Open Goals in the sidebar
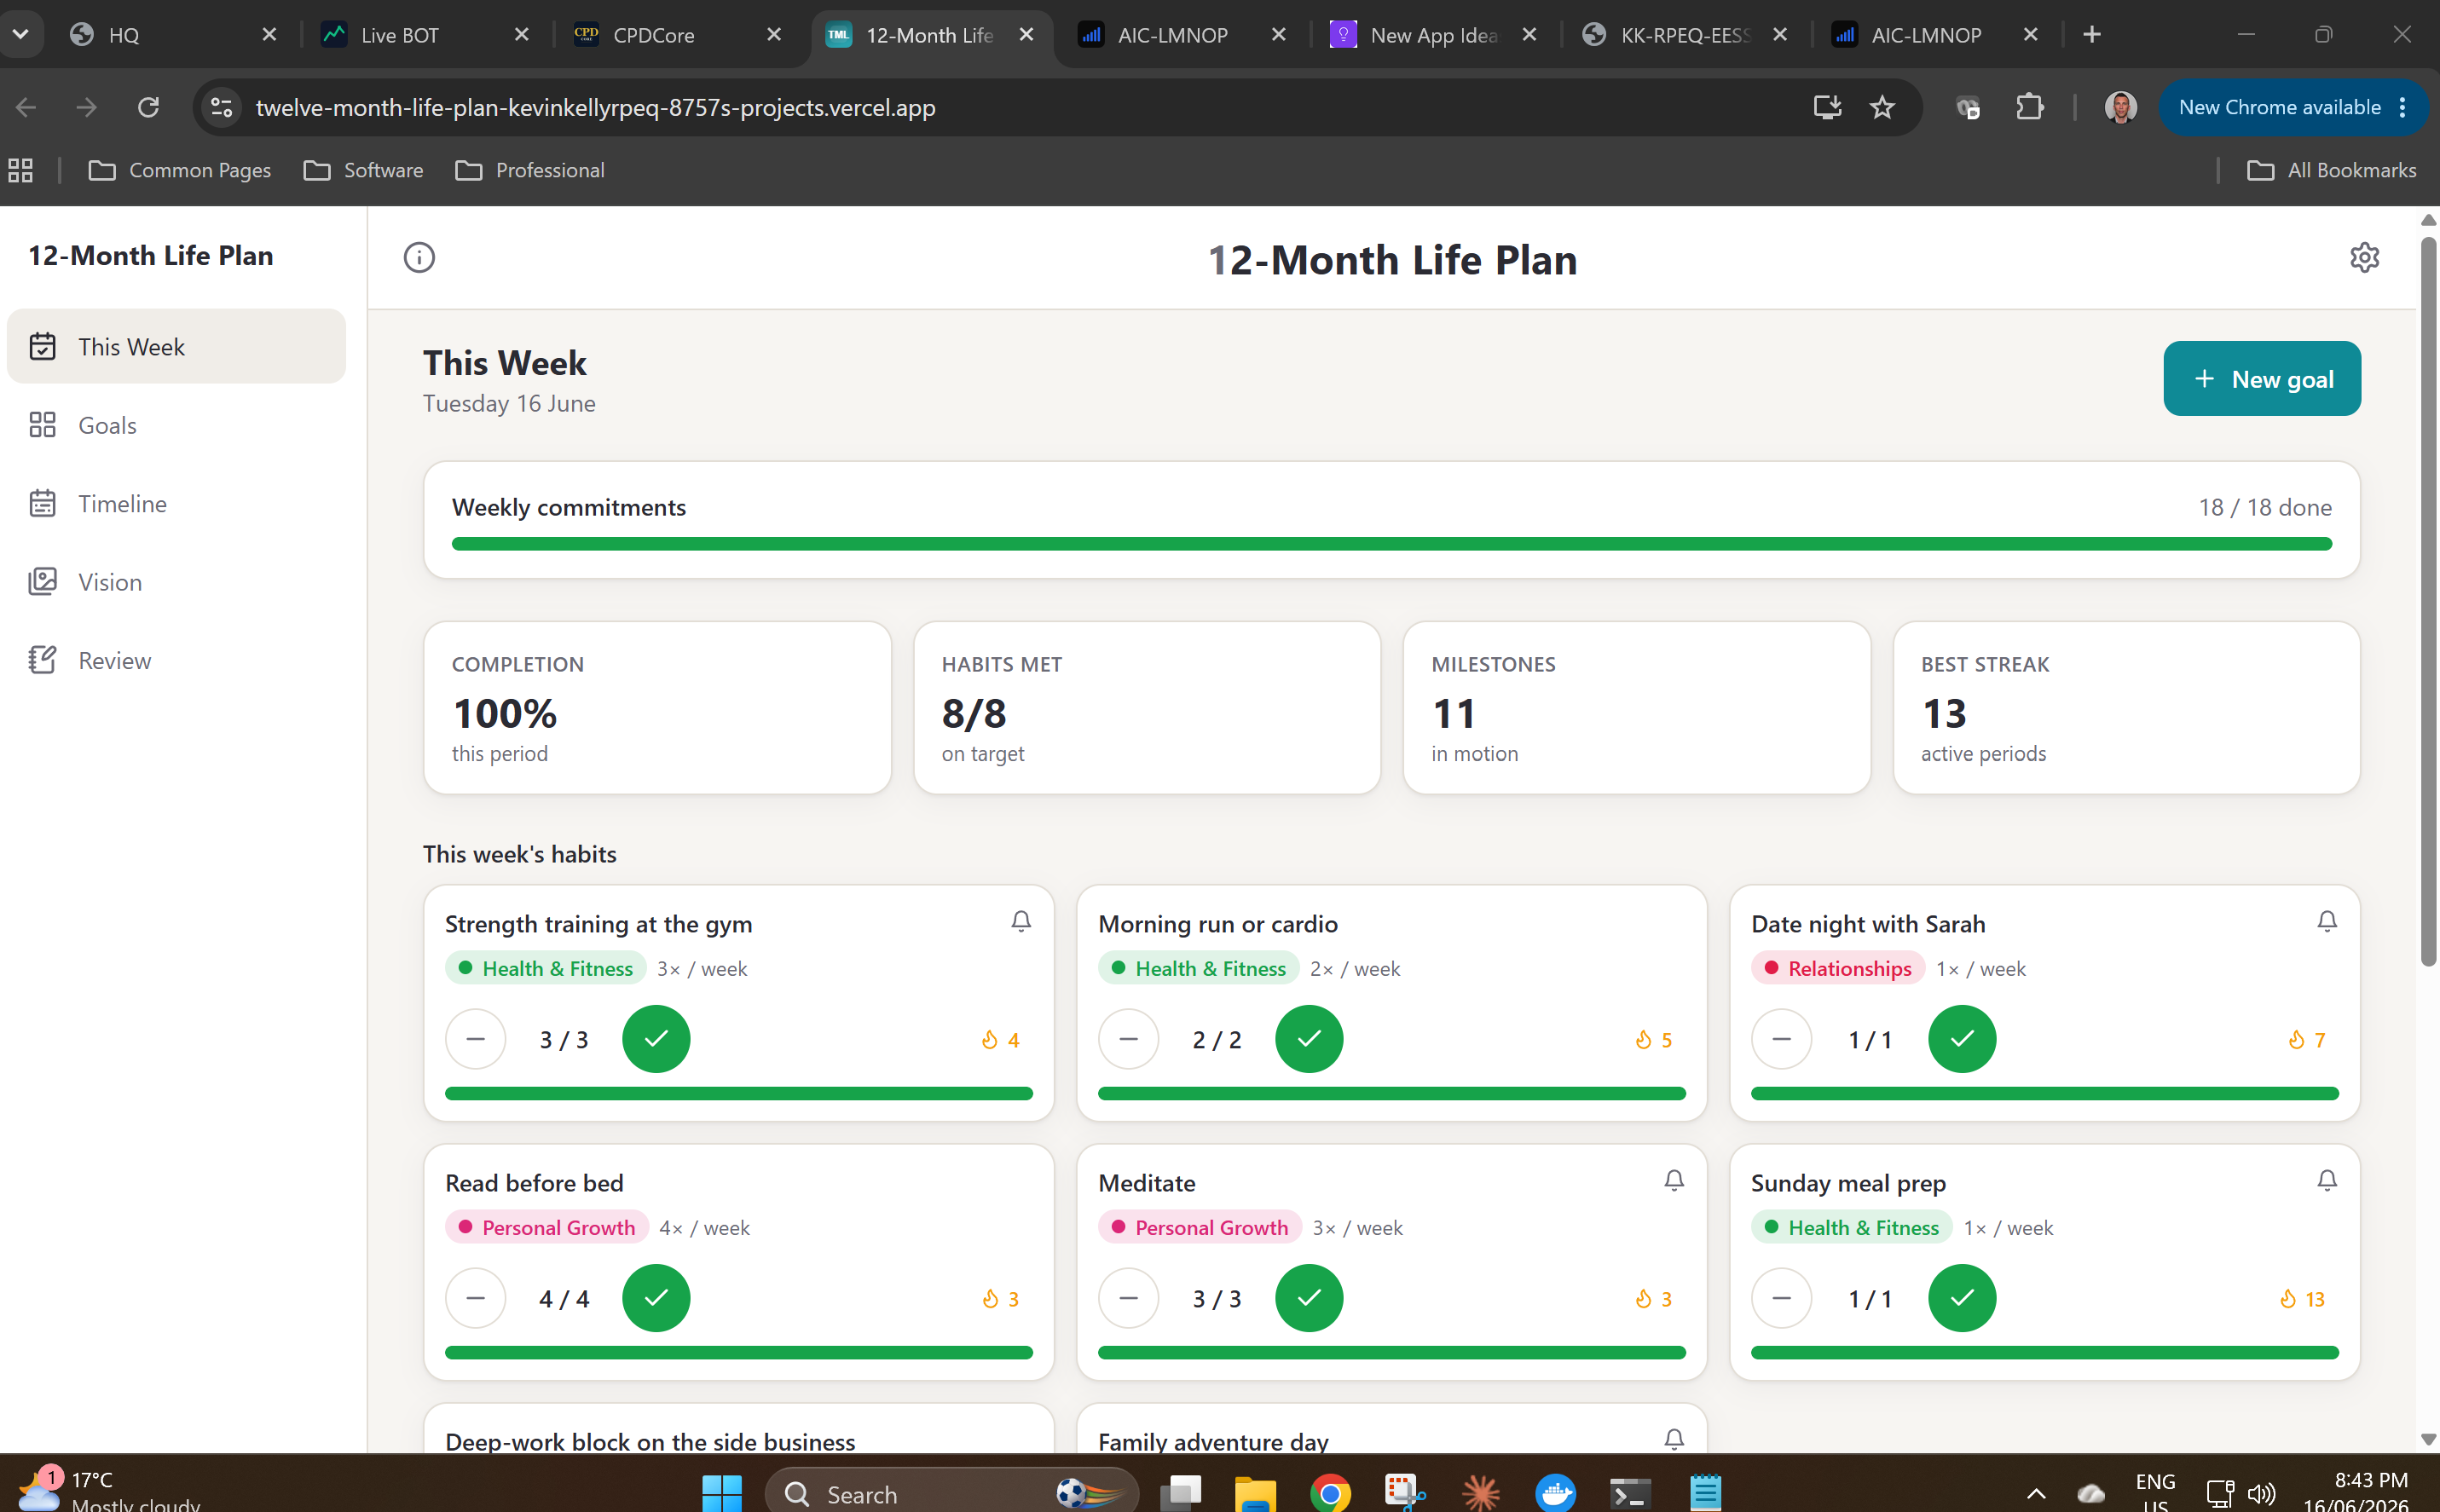Image resolution: width=2440 pixels, height=1512 pixels. coord(176,425)
